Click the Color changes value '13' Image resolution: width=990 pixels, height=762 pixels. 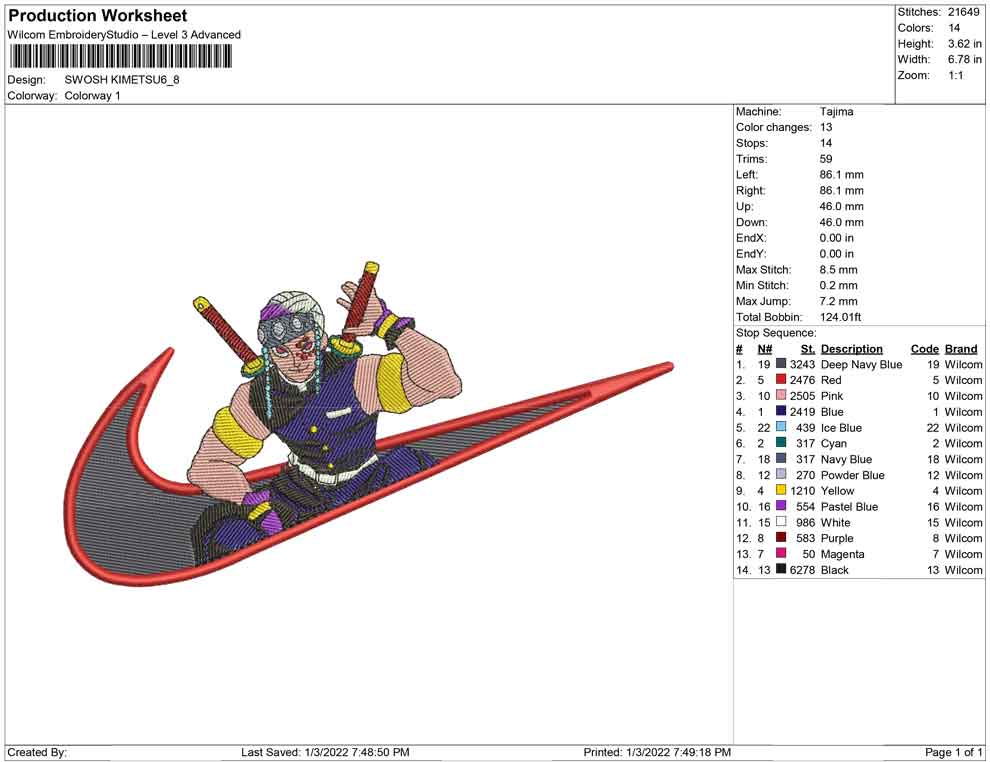click(826, 128)
